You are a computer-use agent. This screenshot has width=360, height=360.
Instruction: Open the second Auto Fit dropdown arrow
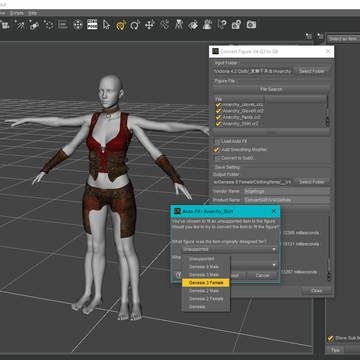point(274,265)
